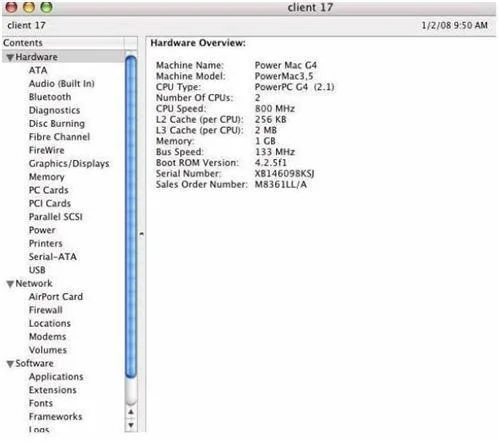Select the Hardware category row

click(x=63, y=57)
